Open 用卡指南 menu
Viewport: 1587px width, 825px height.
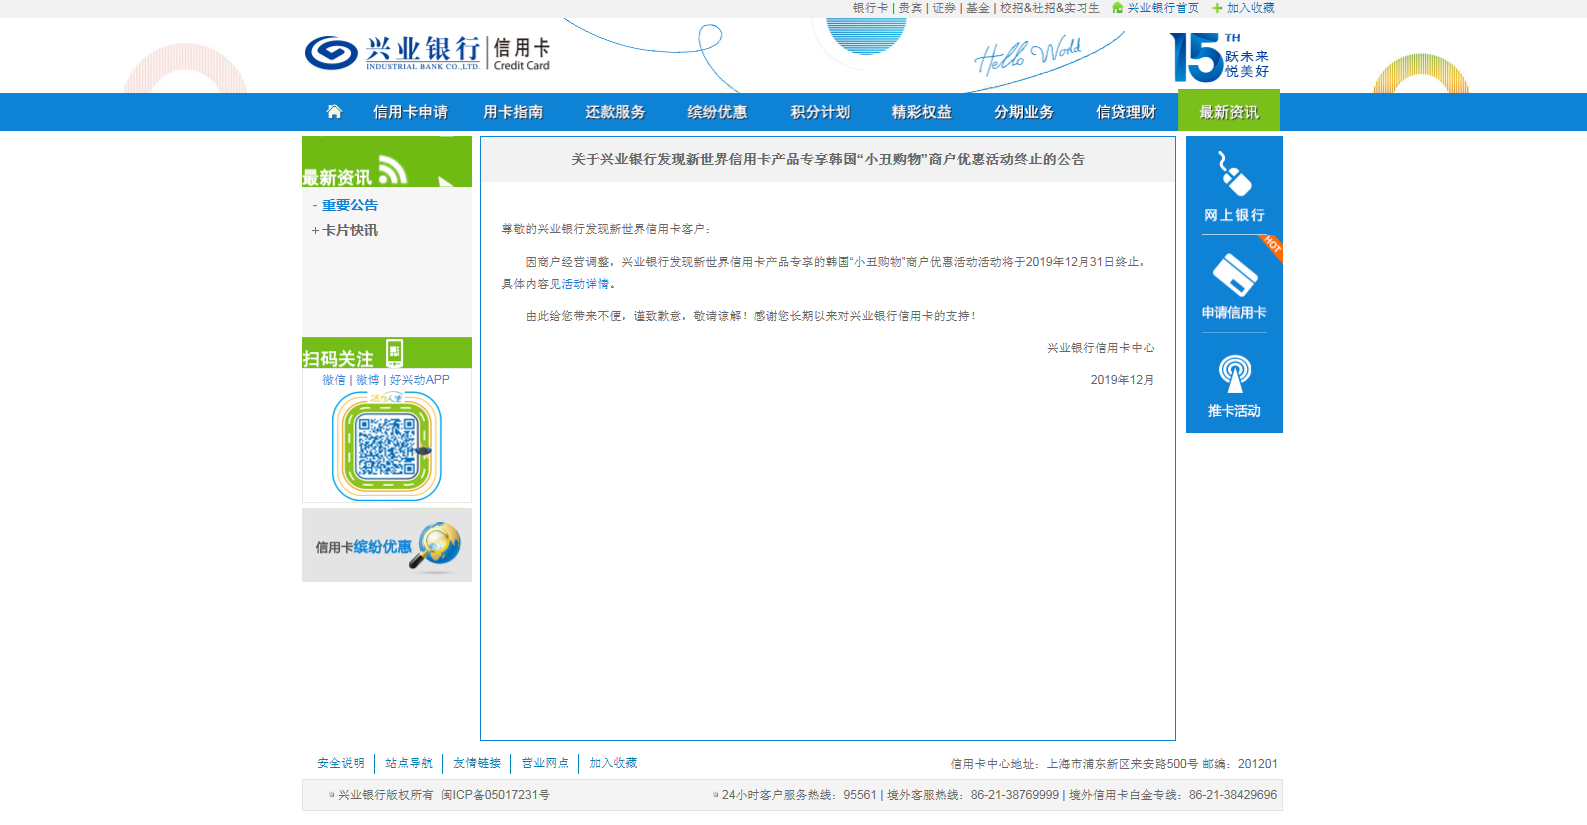pyautogui.click(x=513, y=112)
